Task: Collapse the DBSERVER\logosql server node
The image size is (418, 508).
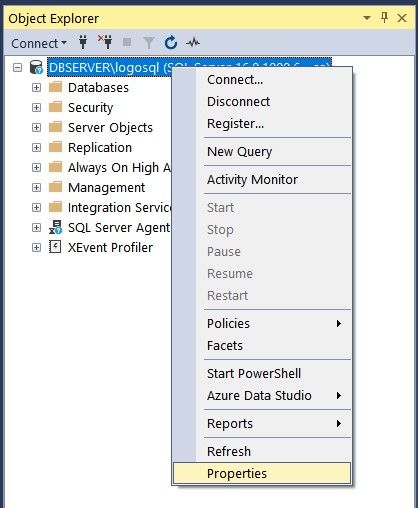Action: 17,68
